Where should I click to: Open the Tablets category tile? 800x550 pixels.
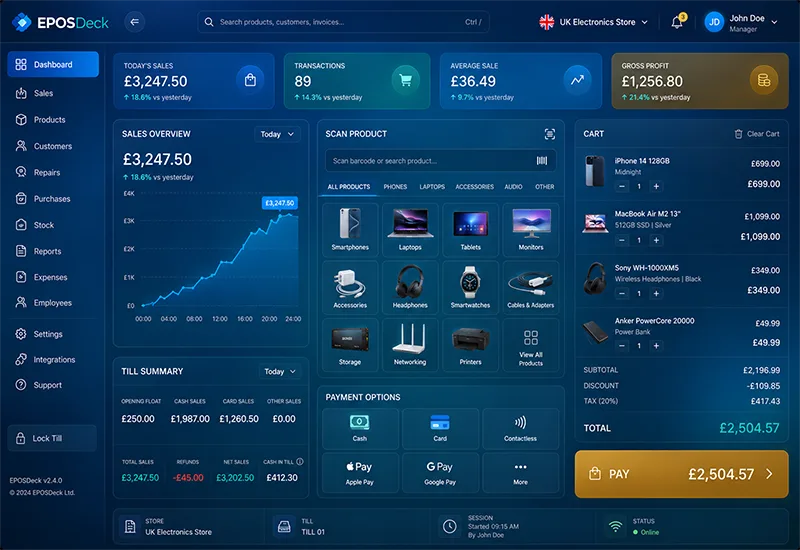click(x=470, y=229)
